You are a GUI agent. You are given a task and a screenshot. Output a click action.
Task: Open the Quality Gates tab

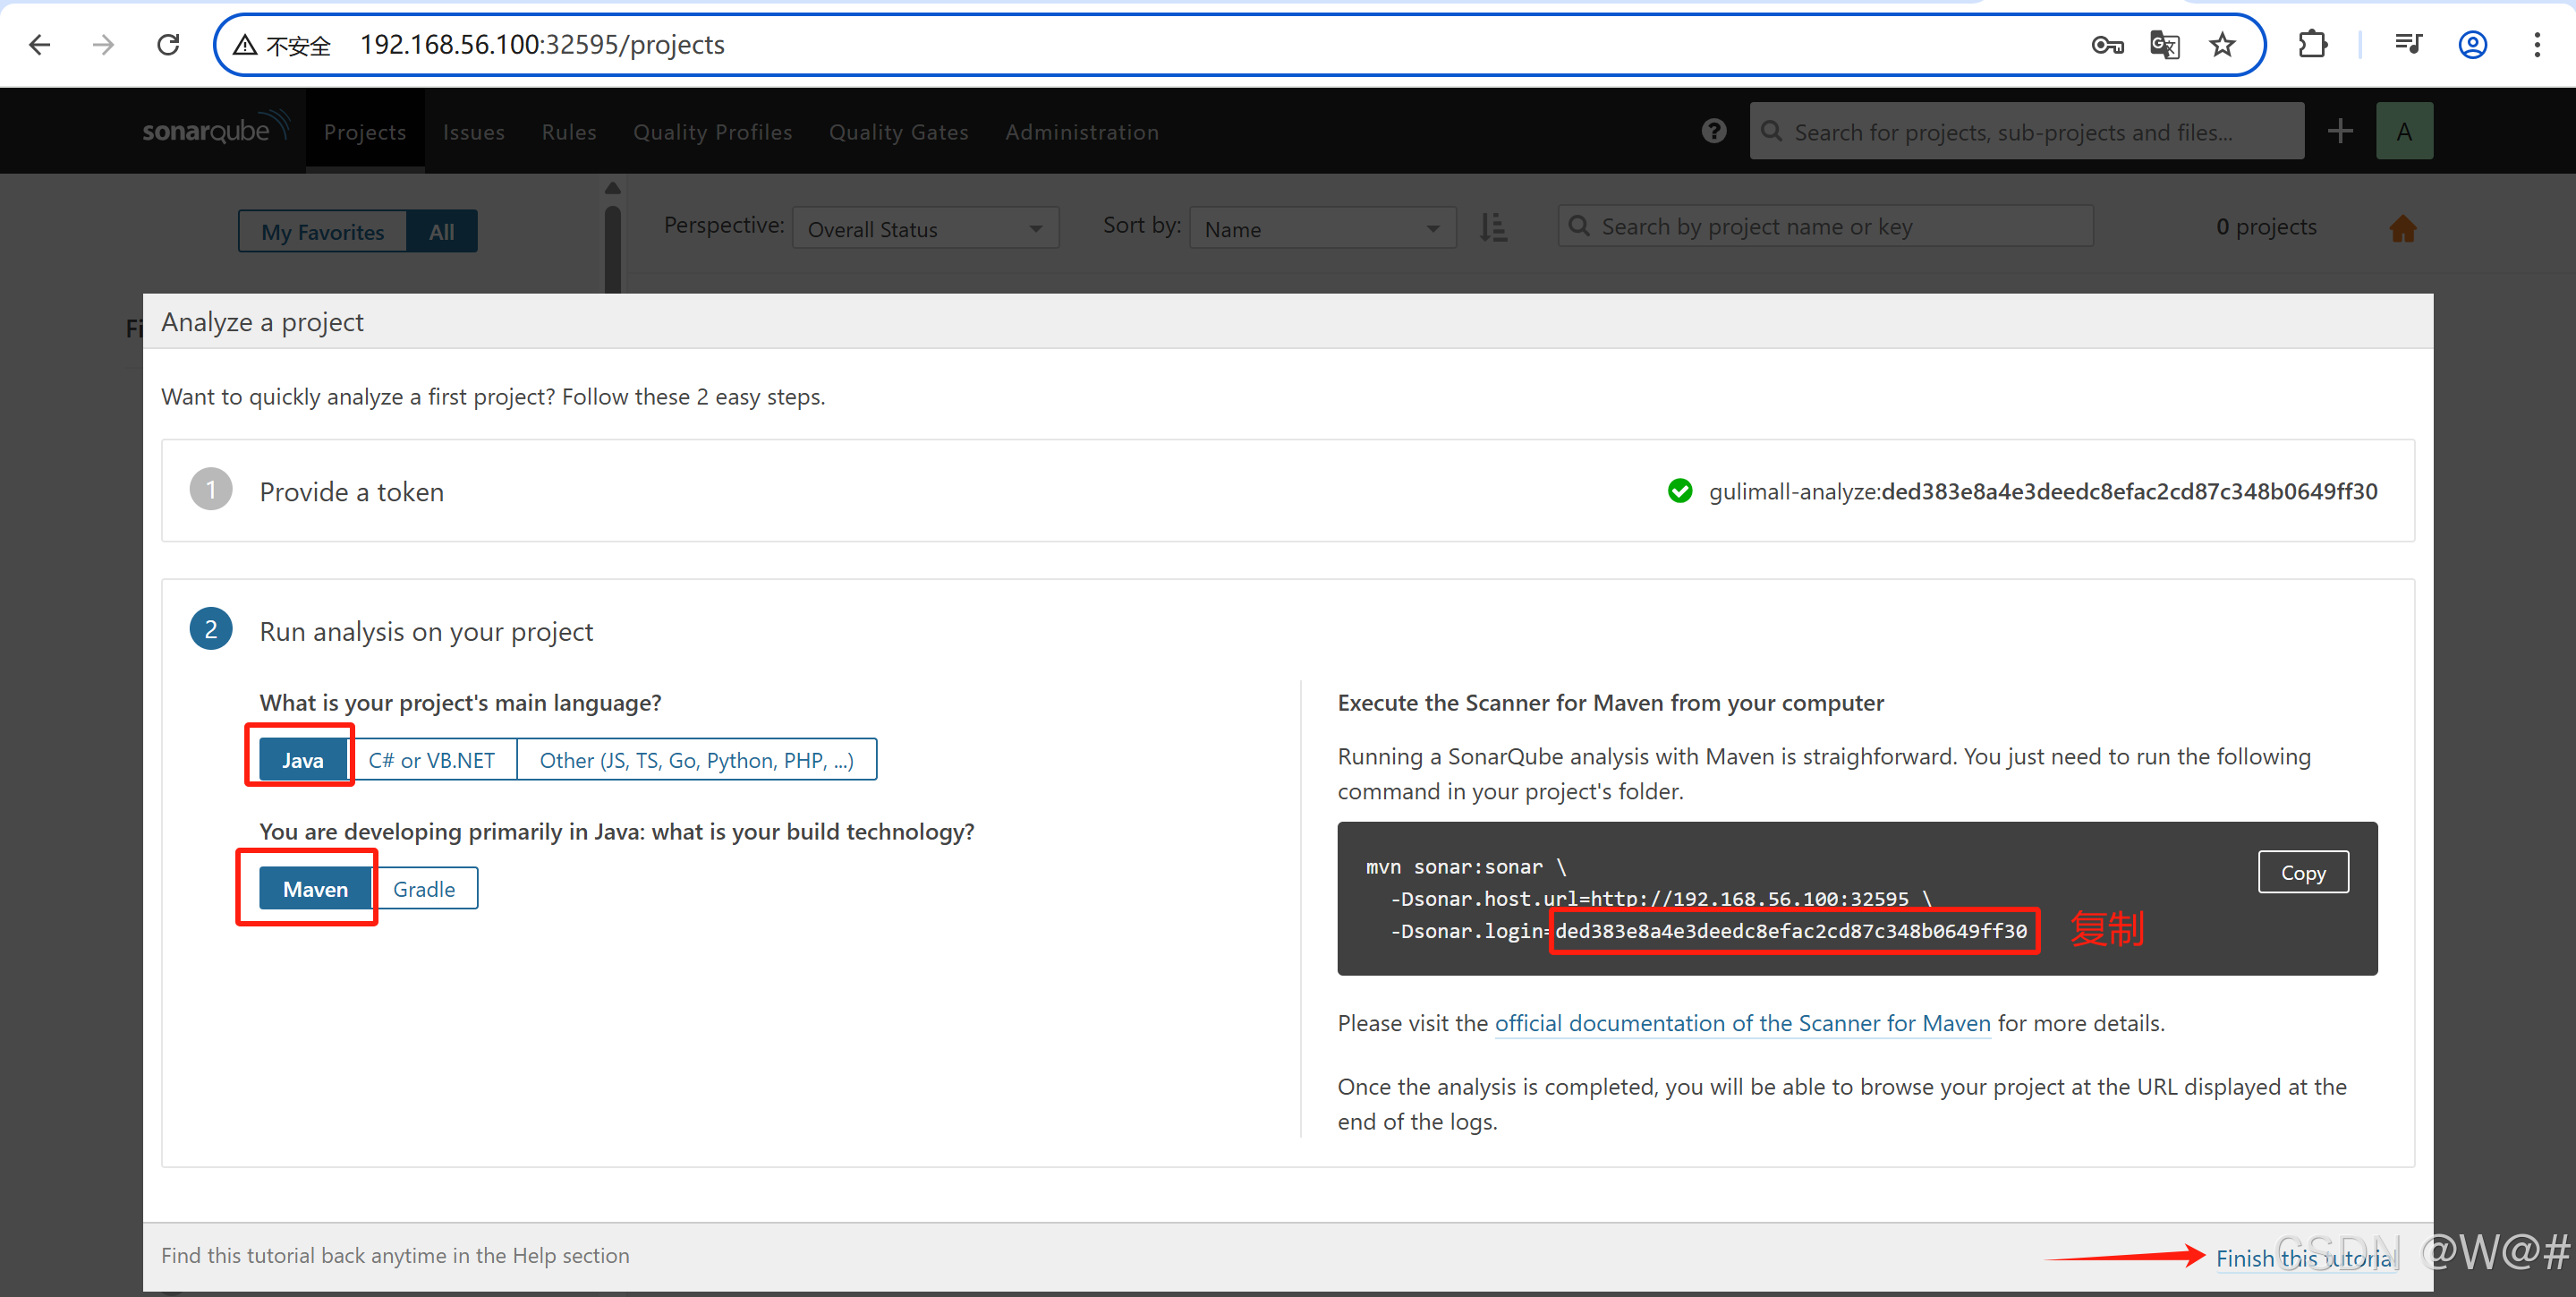(898, 132)
